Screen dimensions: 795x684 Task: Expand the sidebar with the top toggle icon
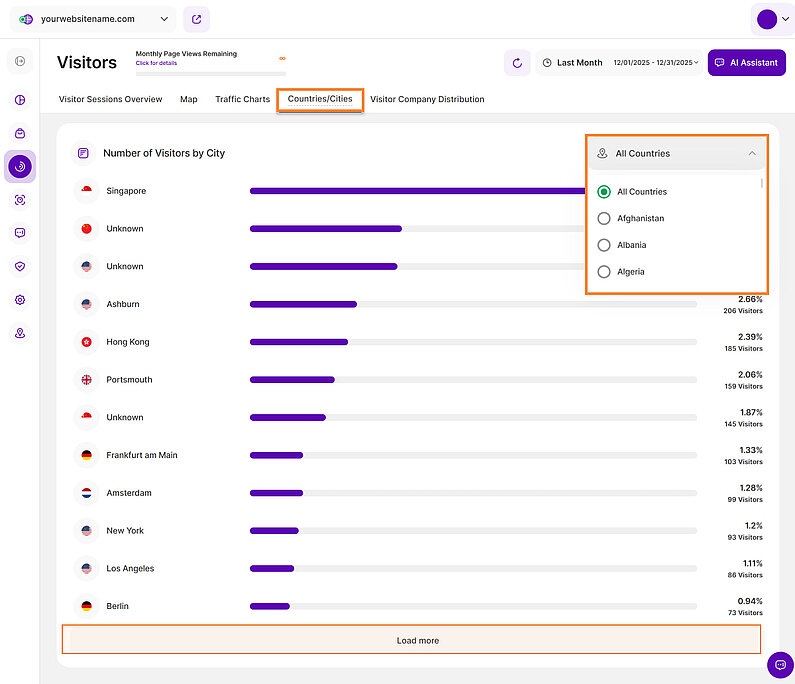(x=20, y=62)
